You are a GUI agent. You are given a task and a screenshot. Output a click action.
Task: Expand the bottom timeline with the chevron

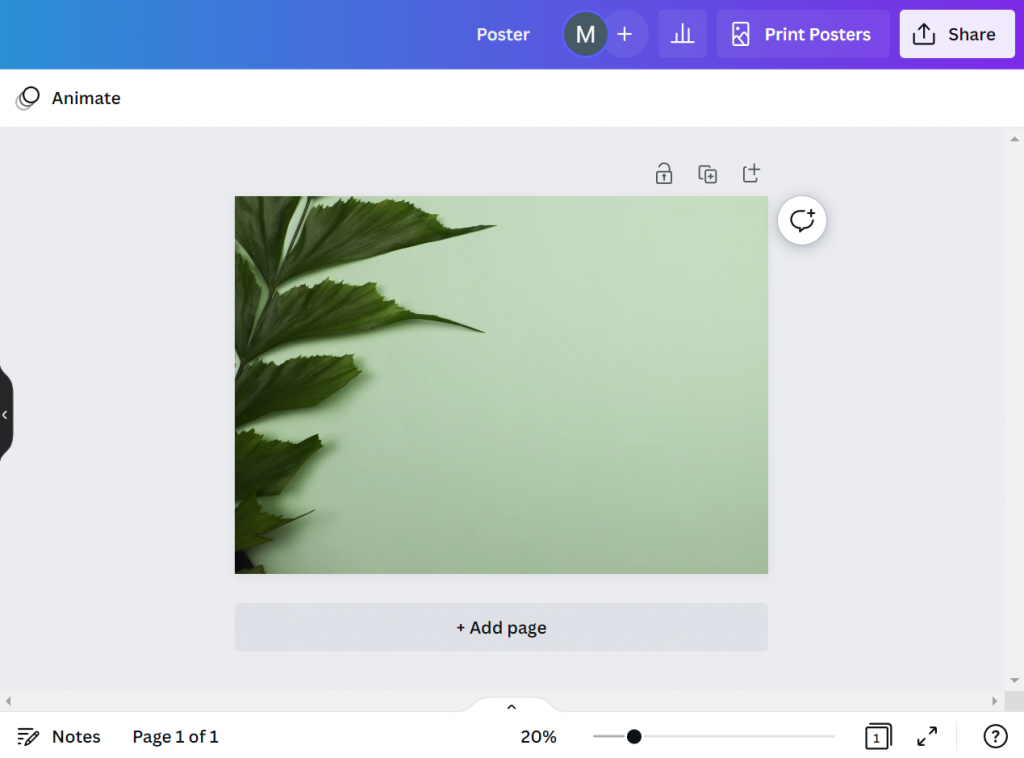pyautogui.click(x=511, y=706)
